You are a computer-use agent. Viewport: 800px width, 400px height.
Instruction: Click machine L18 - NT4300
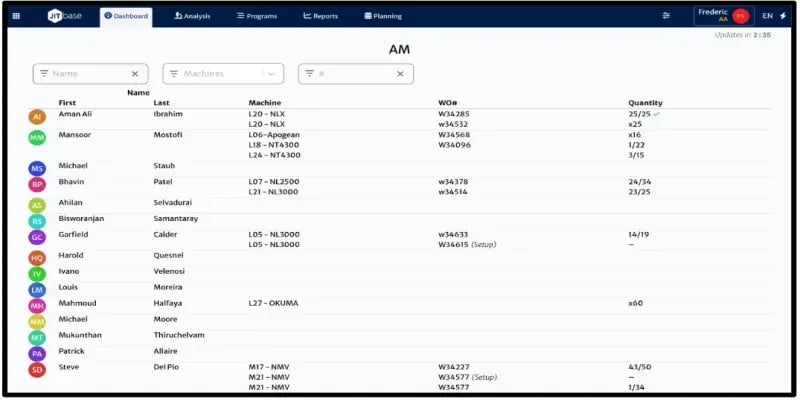[x=274, y=145]
